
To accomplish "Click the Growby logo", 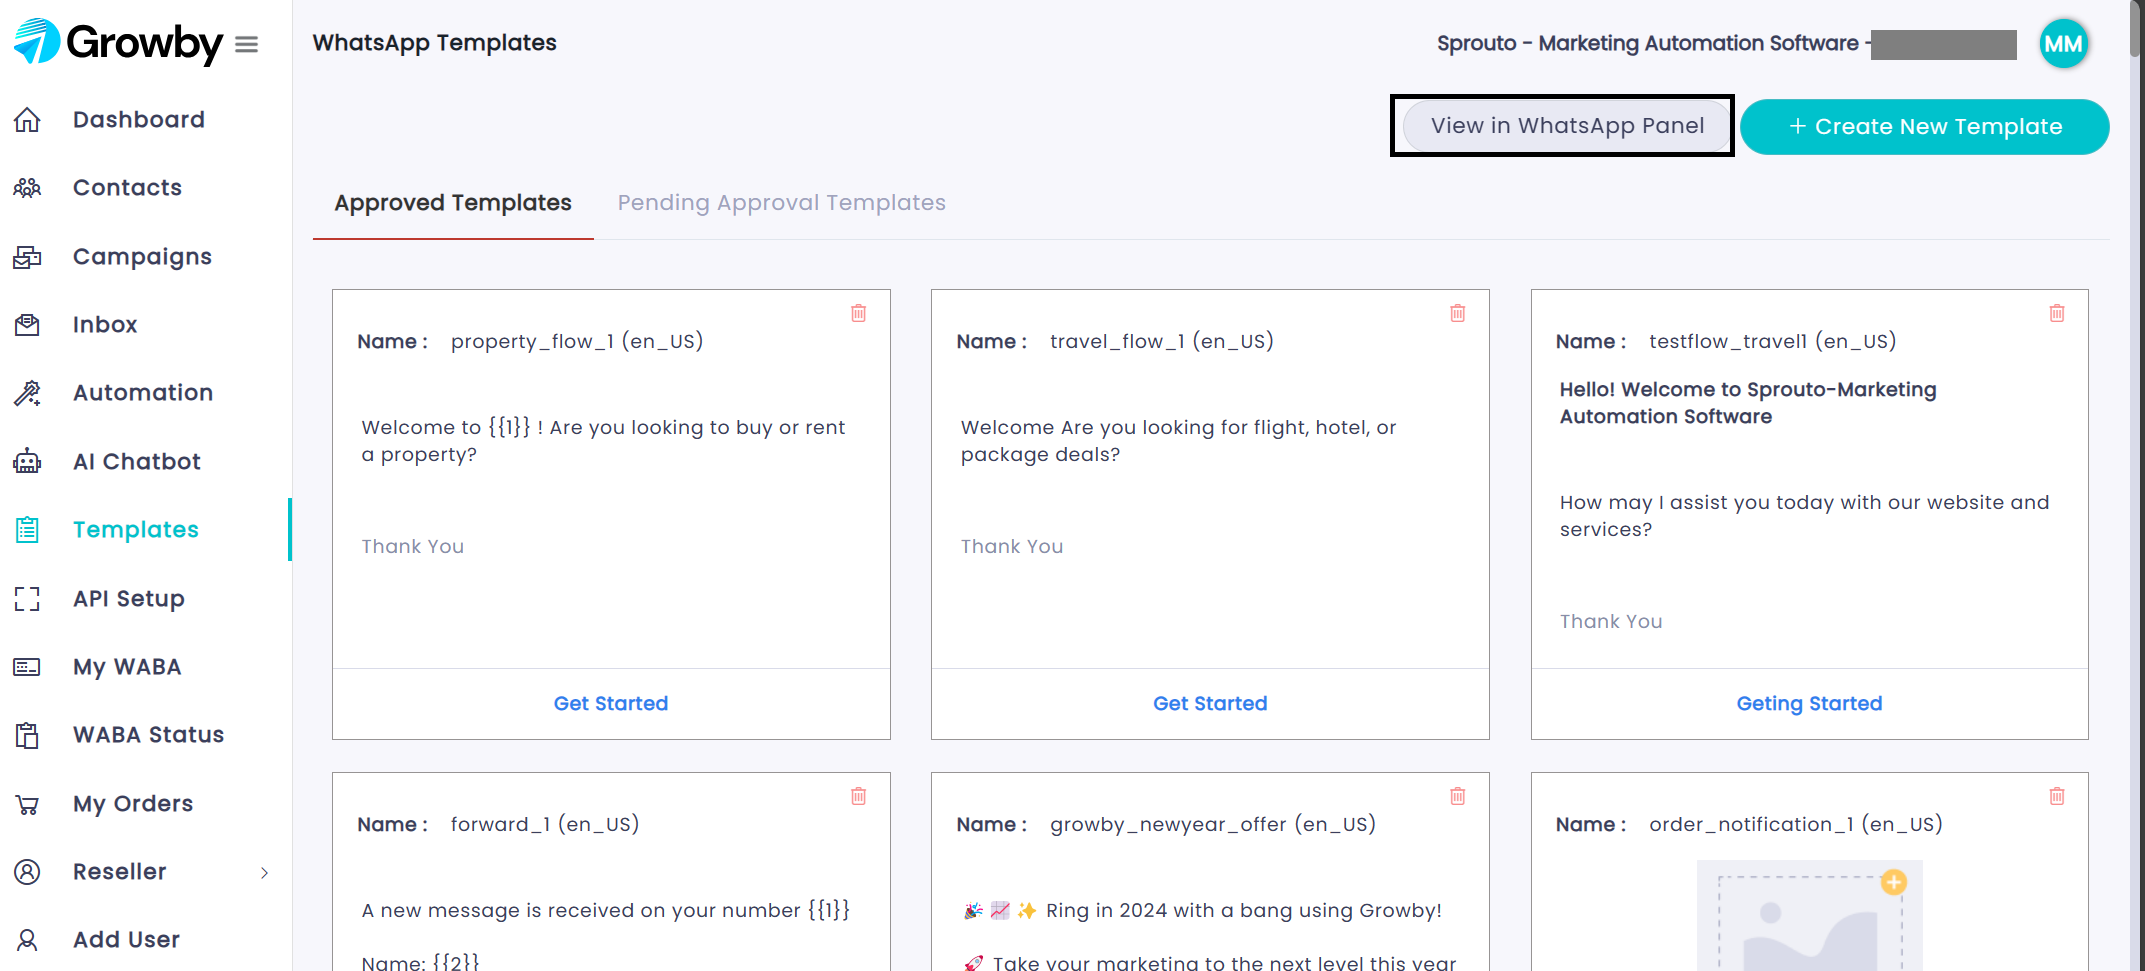I will click(x=118, y=42).
